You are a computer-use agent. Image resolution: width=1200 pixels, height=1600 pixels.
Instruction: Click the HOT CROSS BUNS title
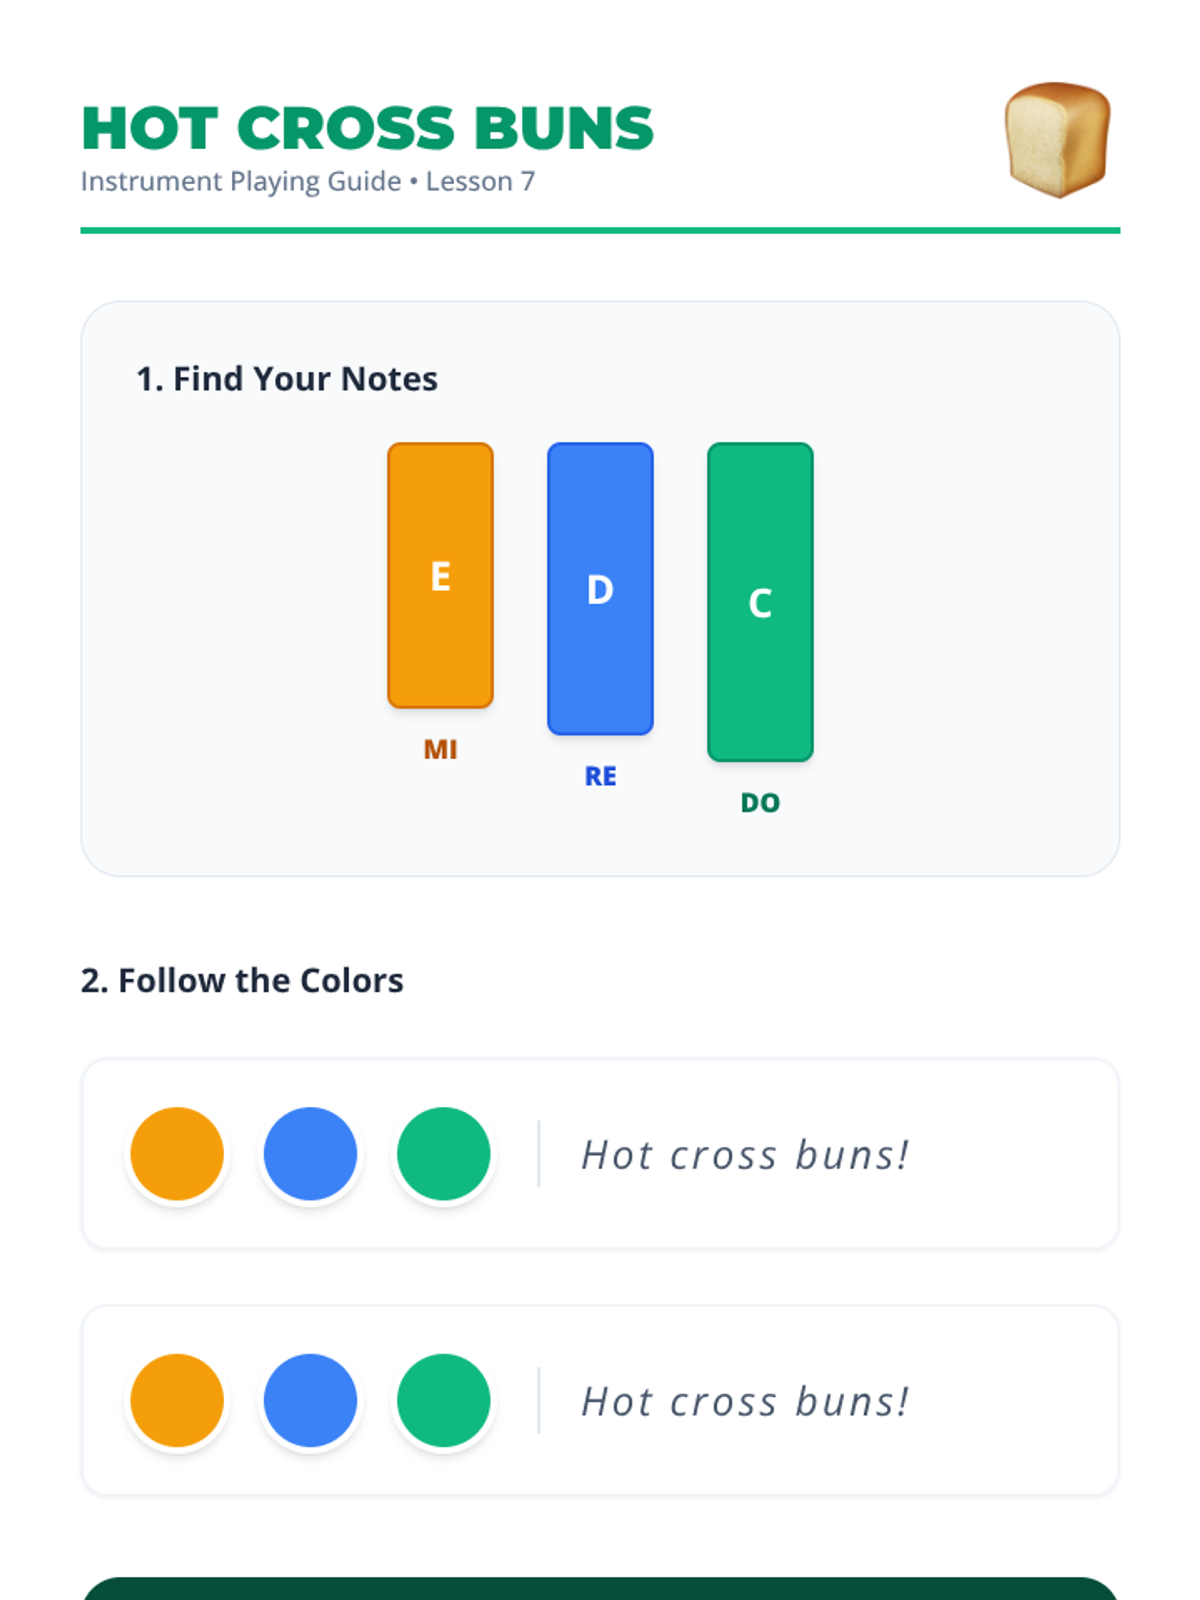367,129
